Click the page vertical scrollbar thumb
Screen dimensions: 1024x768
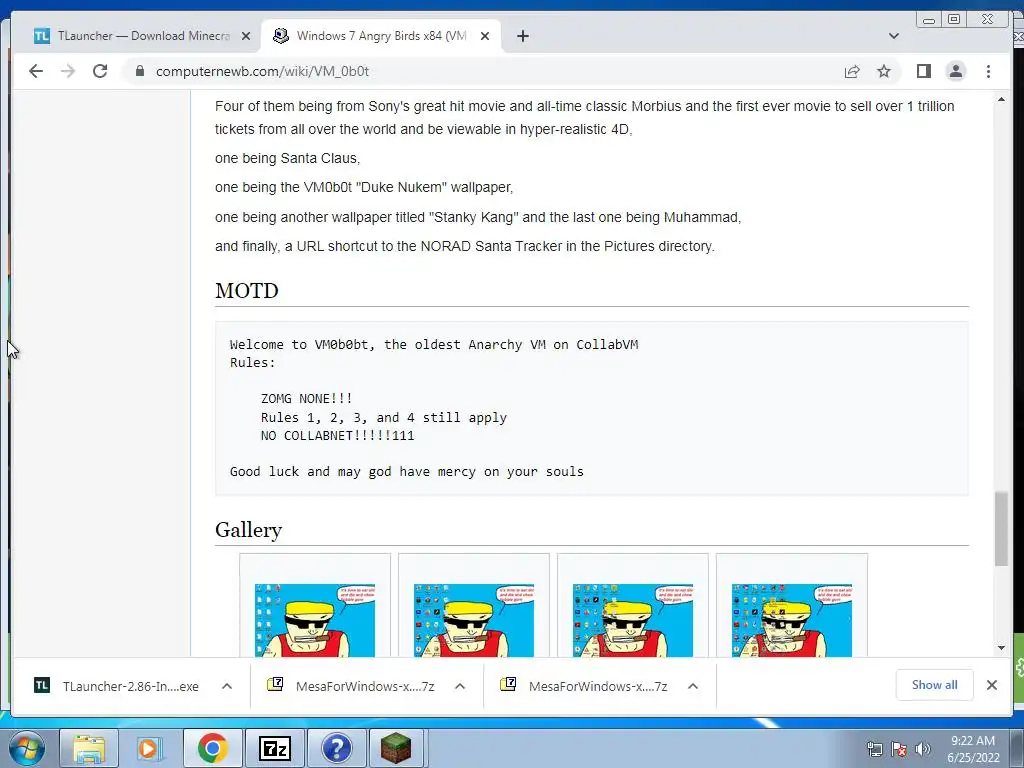[x=1001, y=528]
